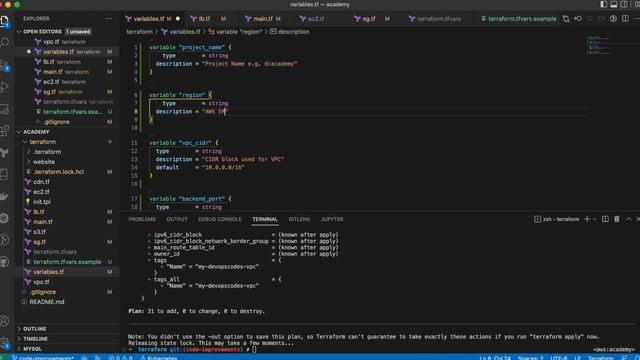Screen dimensions: 640x360
Task: Click the code-improvements branch in status bar
Action: [43, 358]
